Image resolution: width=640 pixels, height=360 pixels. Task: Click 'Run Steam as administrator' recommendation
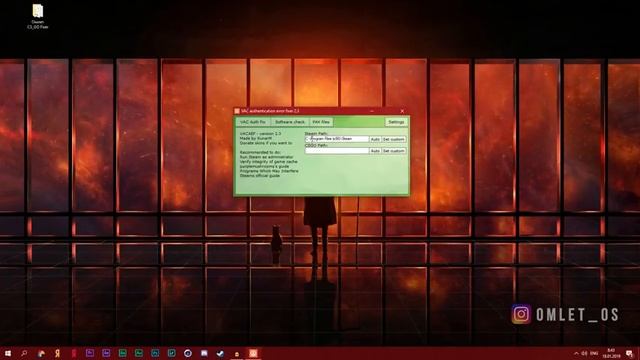point(267,157)
